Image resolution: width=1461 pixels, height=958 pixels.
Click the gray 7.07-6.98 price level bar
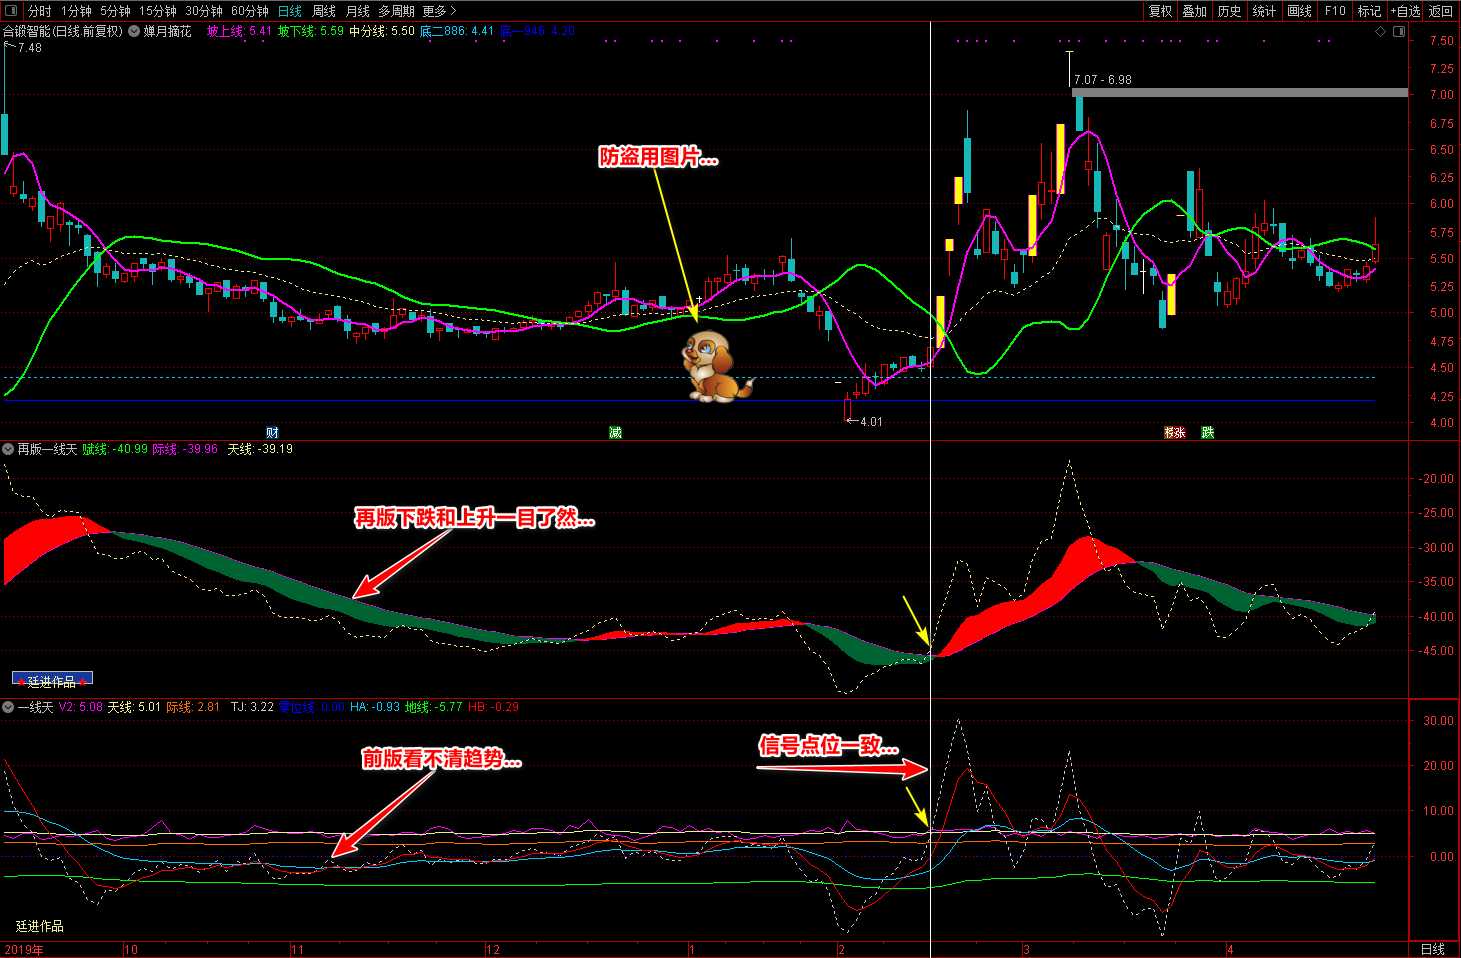(x=1239, y=93)
